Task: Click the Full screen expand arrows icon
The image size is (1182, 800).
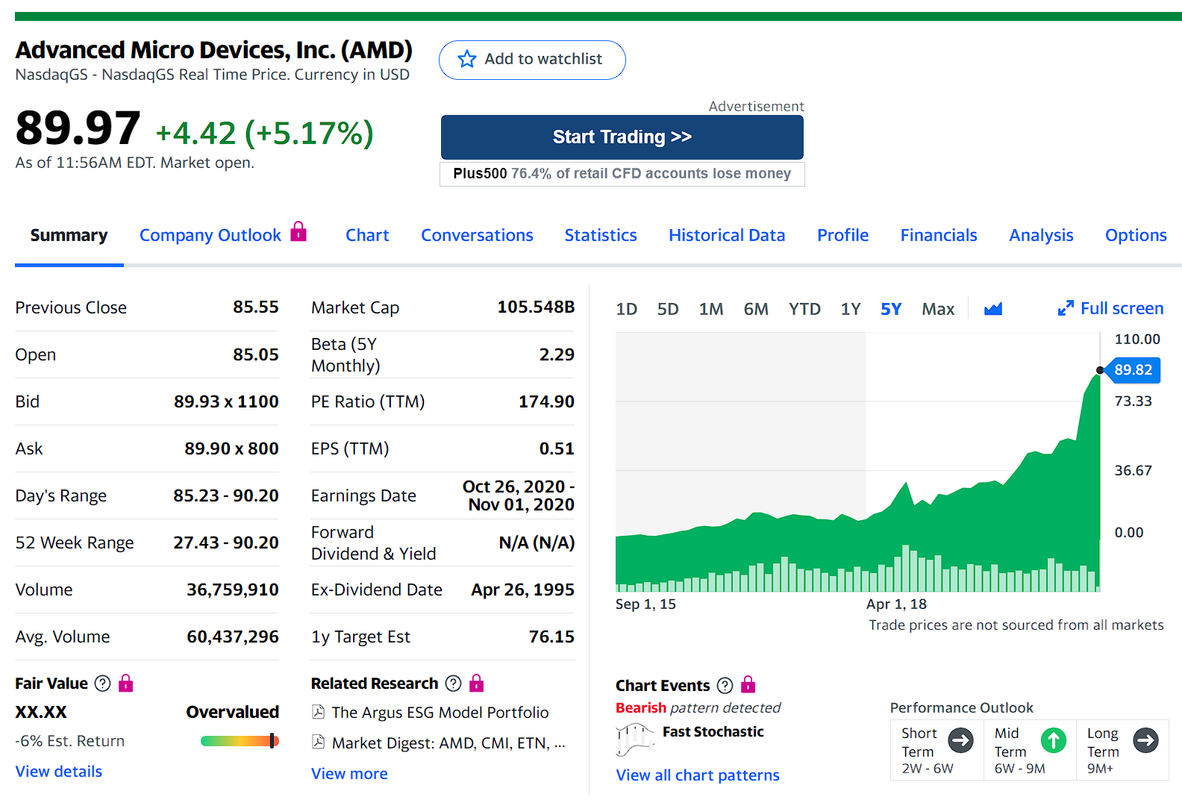Action: tap(1065, 308)
